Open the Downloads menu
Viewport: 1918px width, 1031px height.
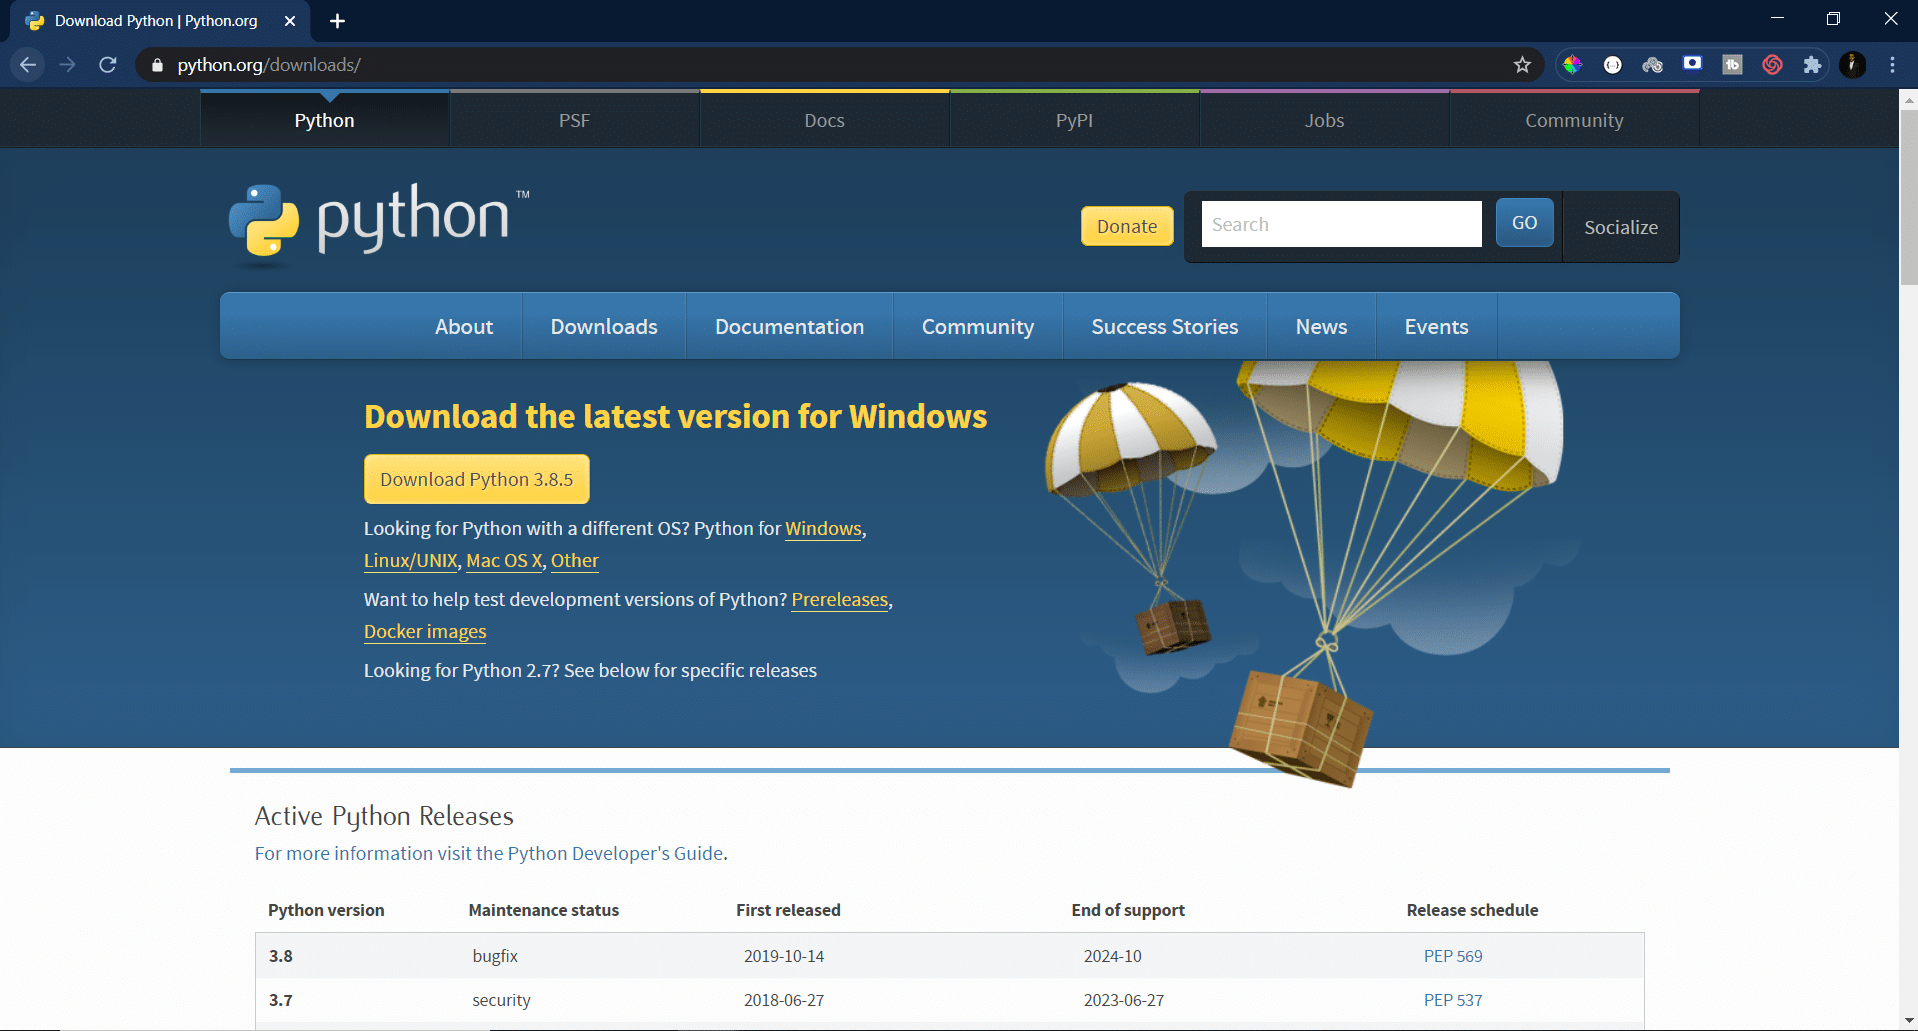tap(604, 327)
